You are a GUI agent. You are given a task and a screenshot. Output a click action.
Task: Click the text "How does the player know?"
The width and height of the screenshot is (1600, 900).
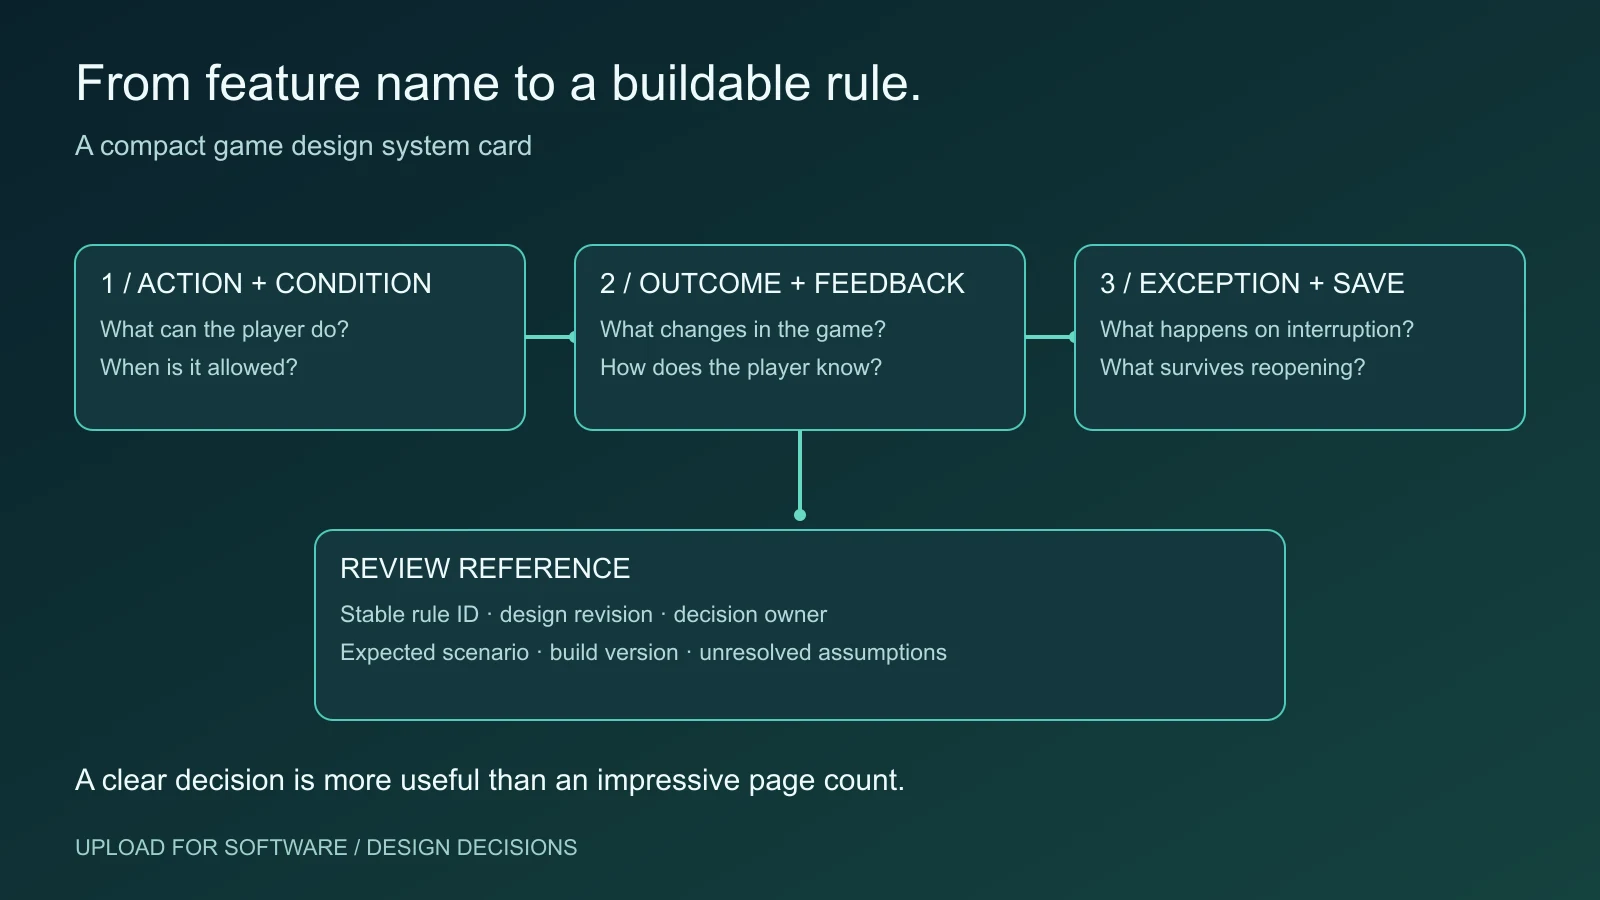[x=741, y=368]
